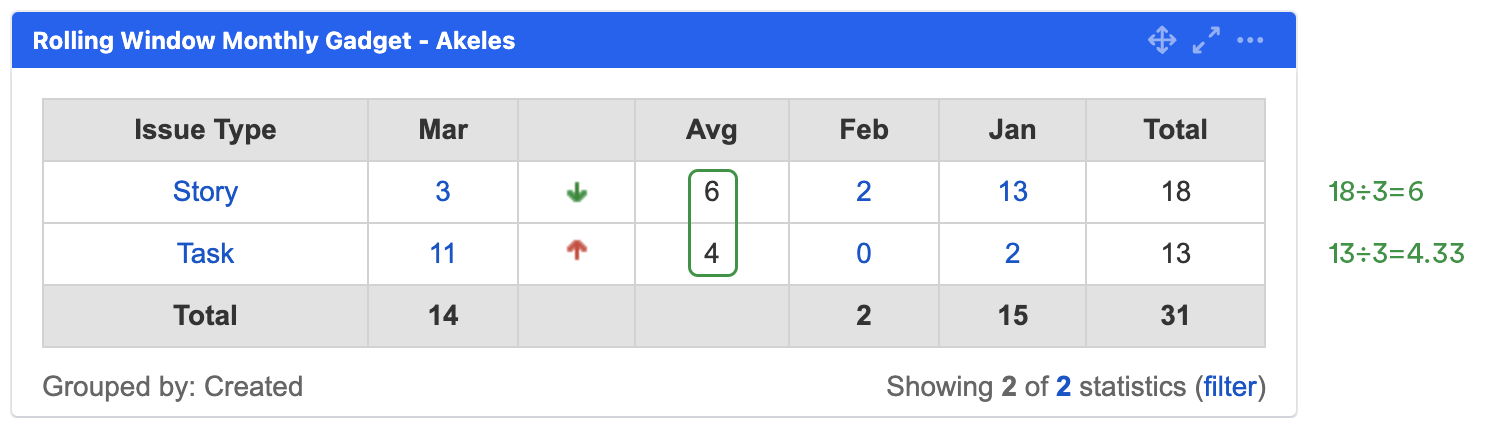
Task: Click Task count 2 for January
Action: coord(1012,254)
